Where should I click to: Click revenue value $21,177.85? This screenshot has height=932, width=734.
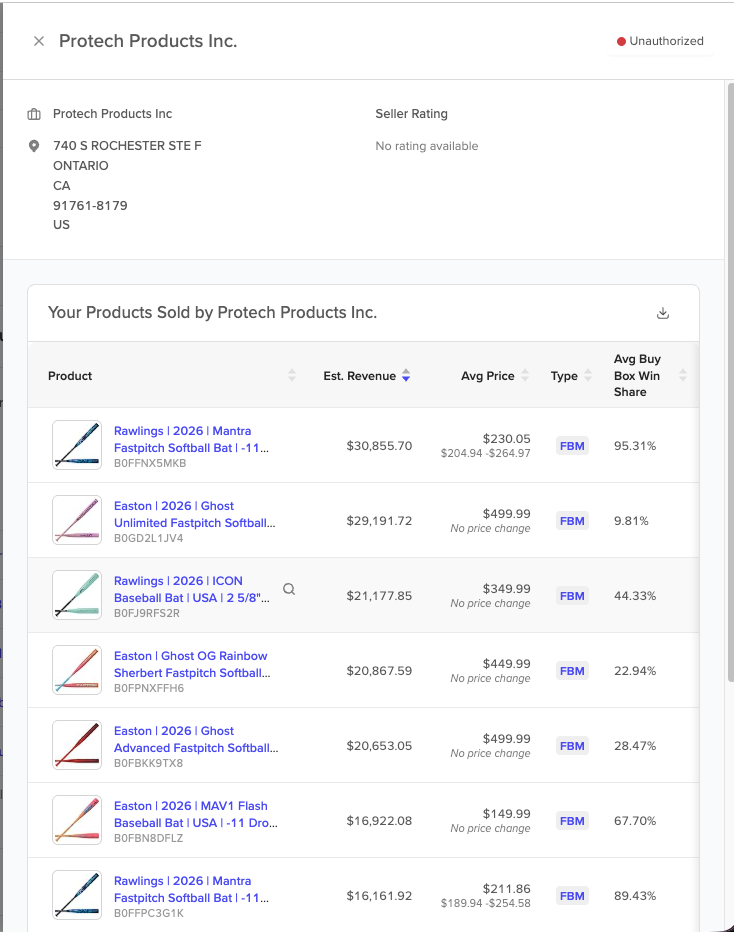coord(379,596)
